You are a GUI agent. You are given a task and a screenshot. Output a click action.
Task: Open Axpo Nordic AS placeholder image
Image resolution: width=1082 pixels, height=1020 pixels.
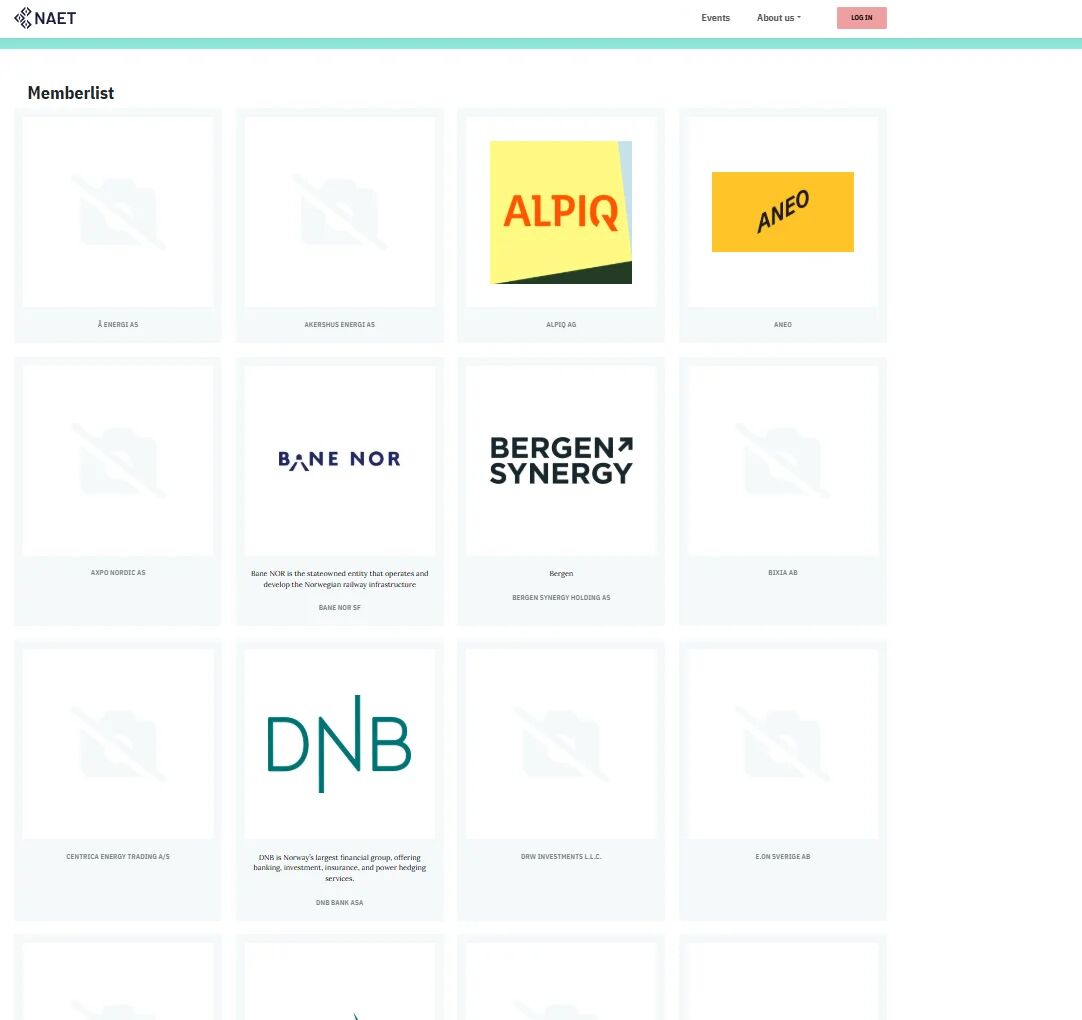coord(118,460)
